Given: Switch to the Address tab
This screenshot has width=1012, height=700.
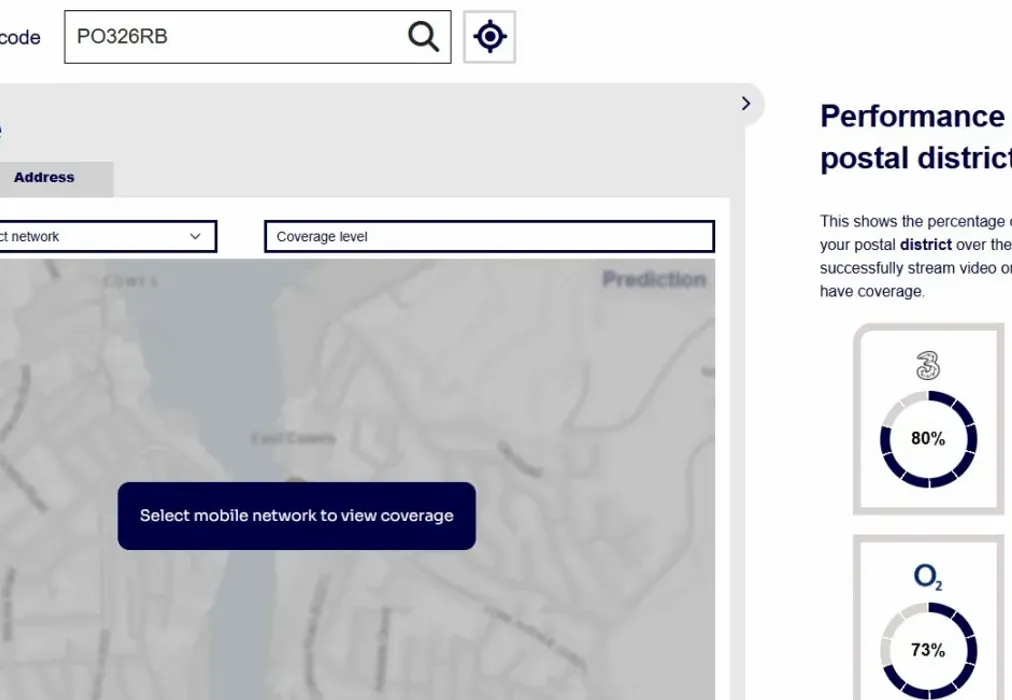Looking at the screenshot, I should coord(44,178).
